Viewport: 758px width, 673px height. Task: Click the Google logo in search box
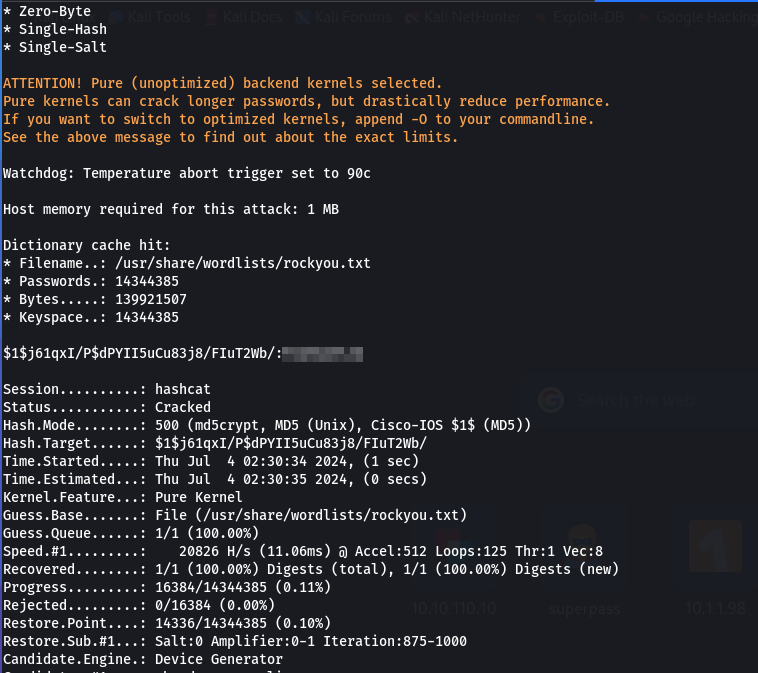[551, 400]
